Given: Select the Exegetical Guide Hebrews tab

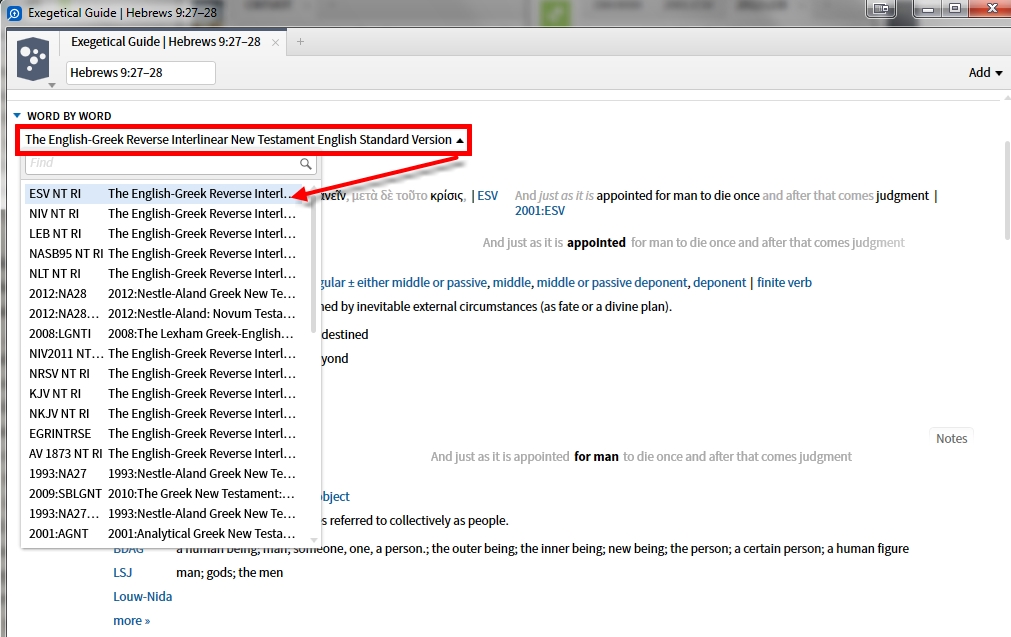Looking at the screenshot, I should point(166,42).
